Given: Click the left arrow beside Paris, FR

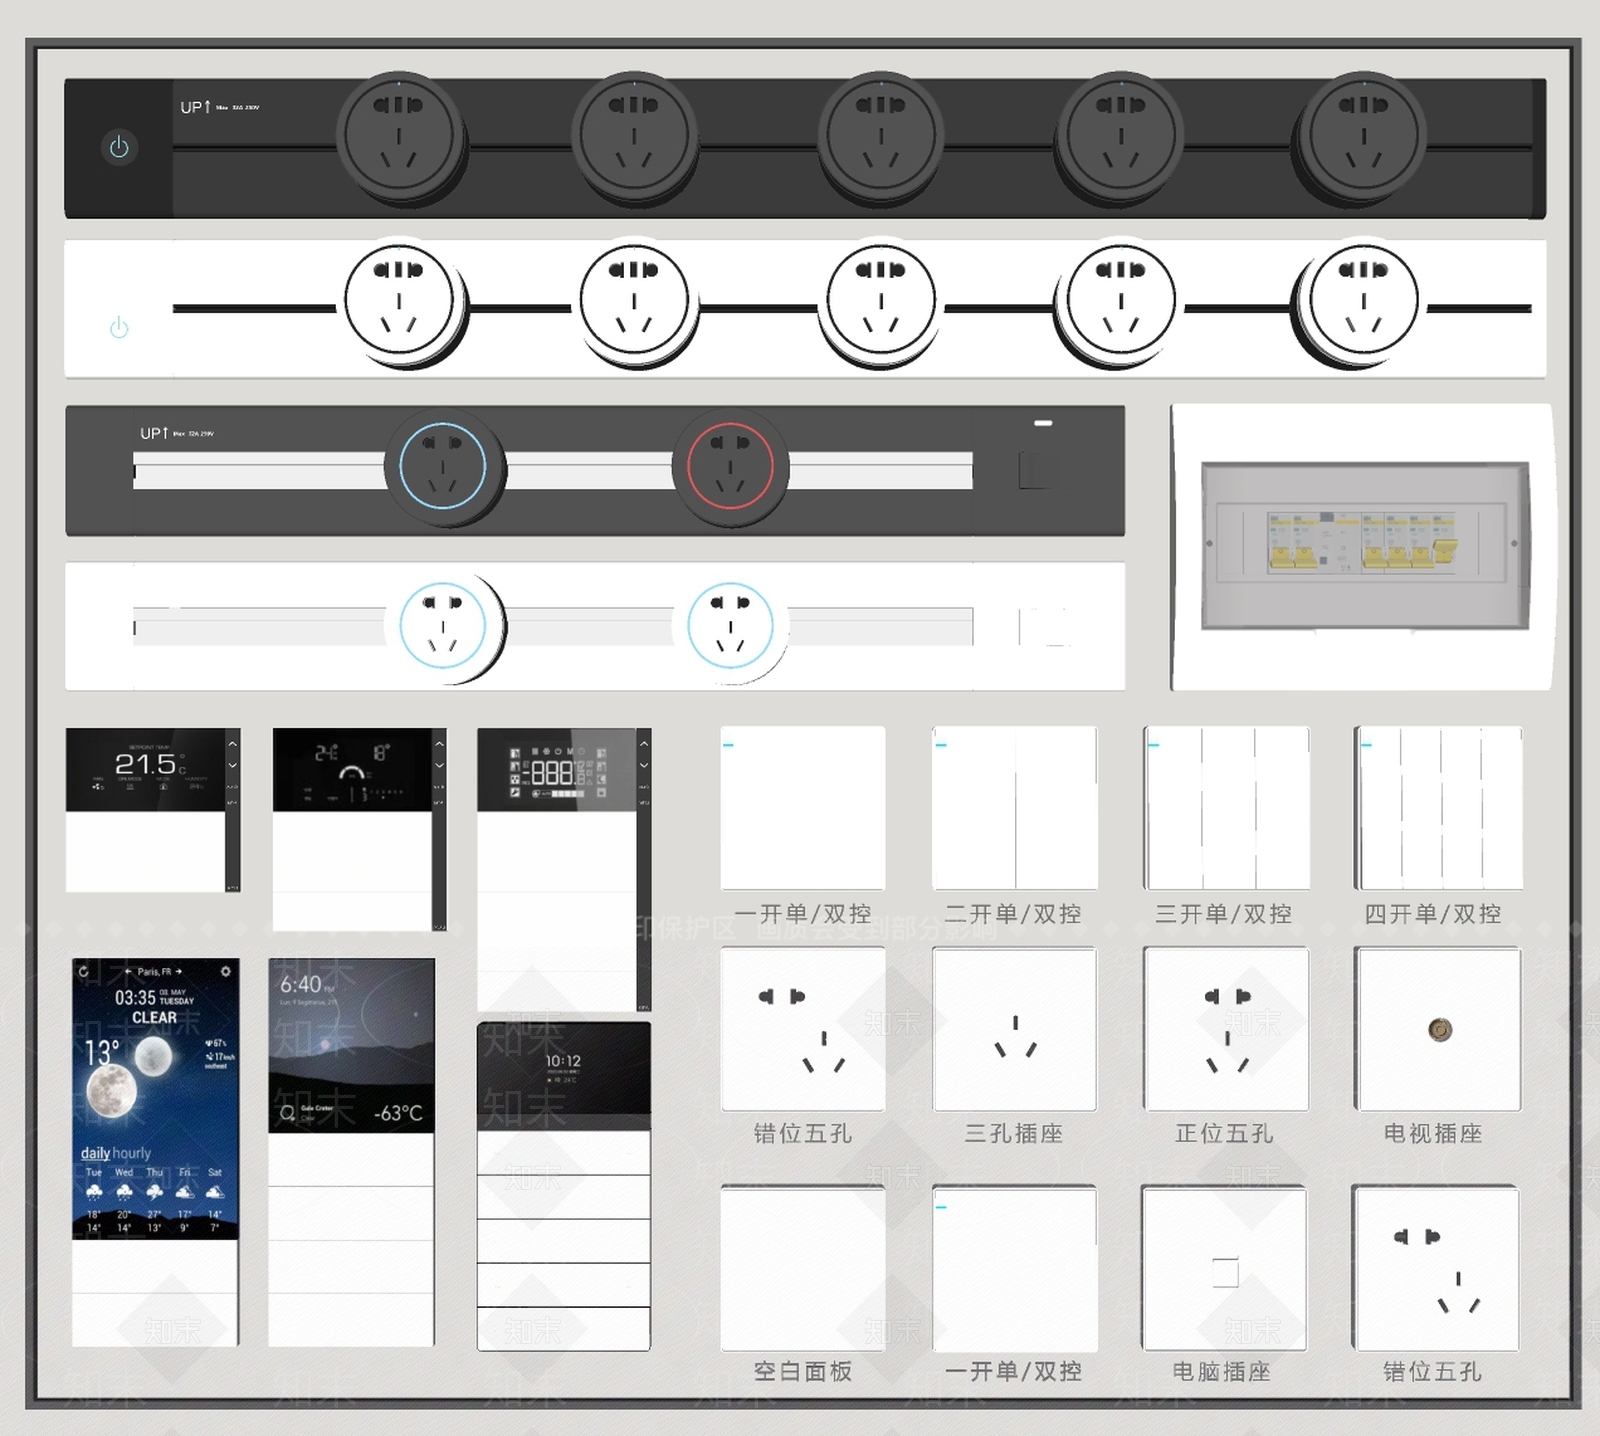Looking at the screenshot, I should pos(129,971).
